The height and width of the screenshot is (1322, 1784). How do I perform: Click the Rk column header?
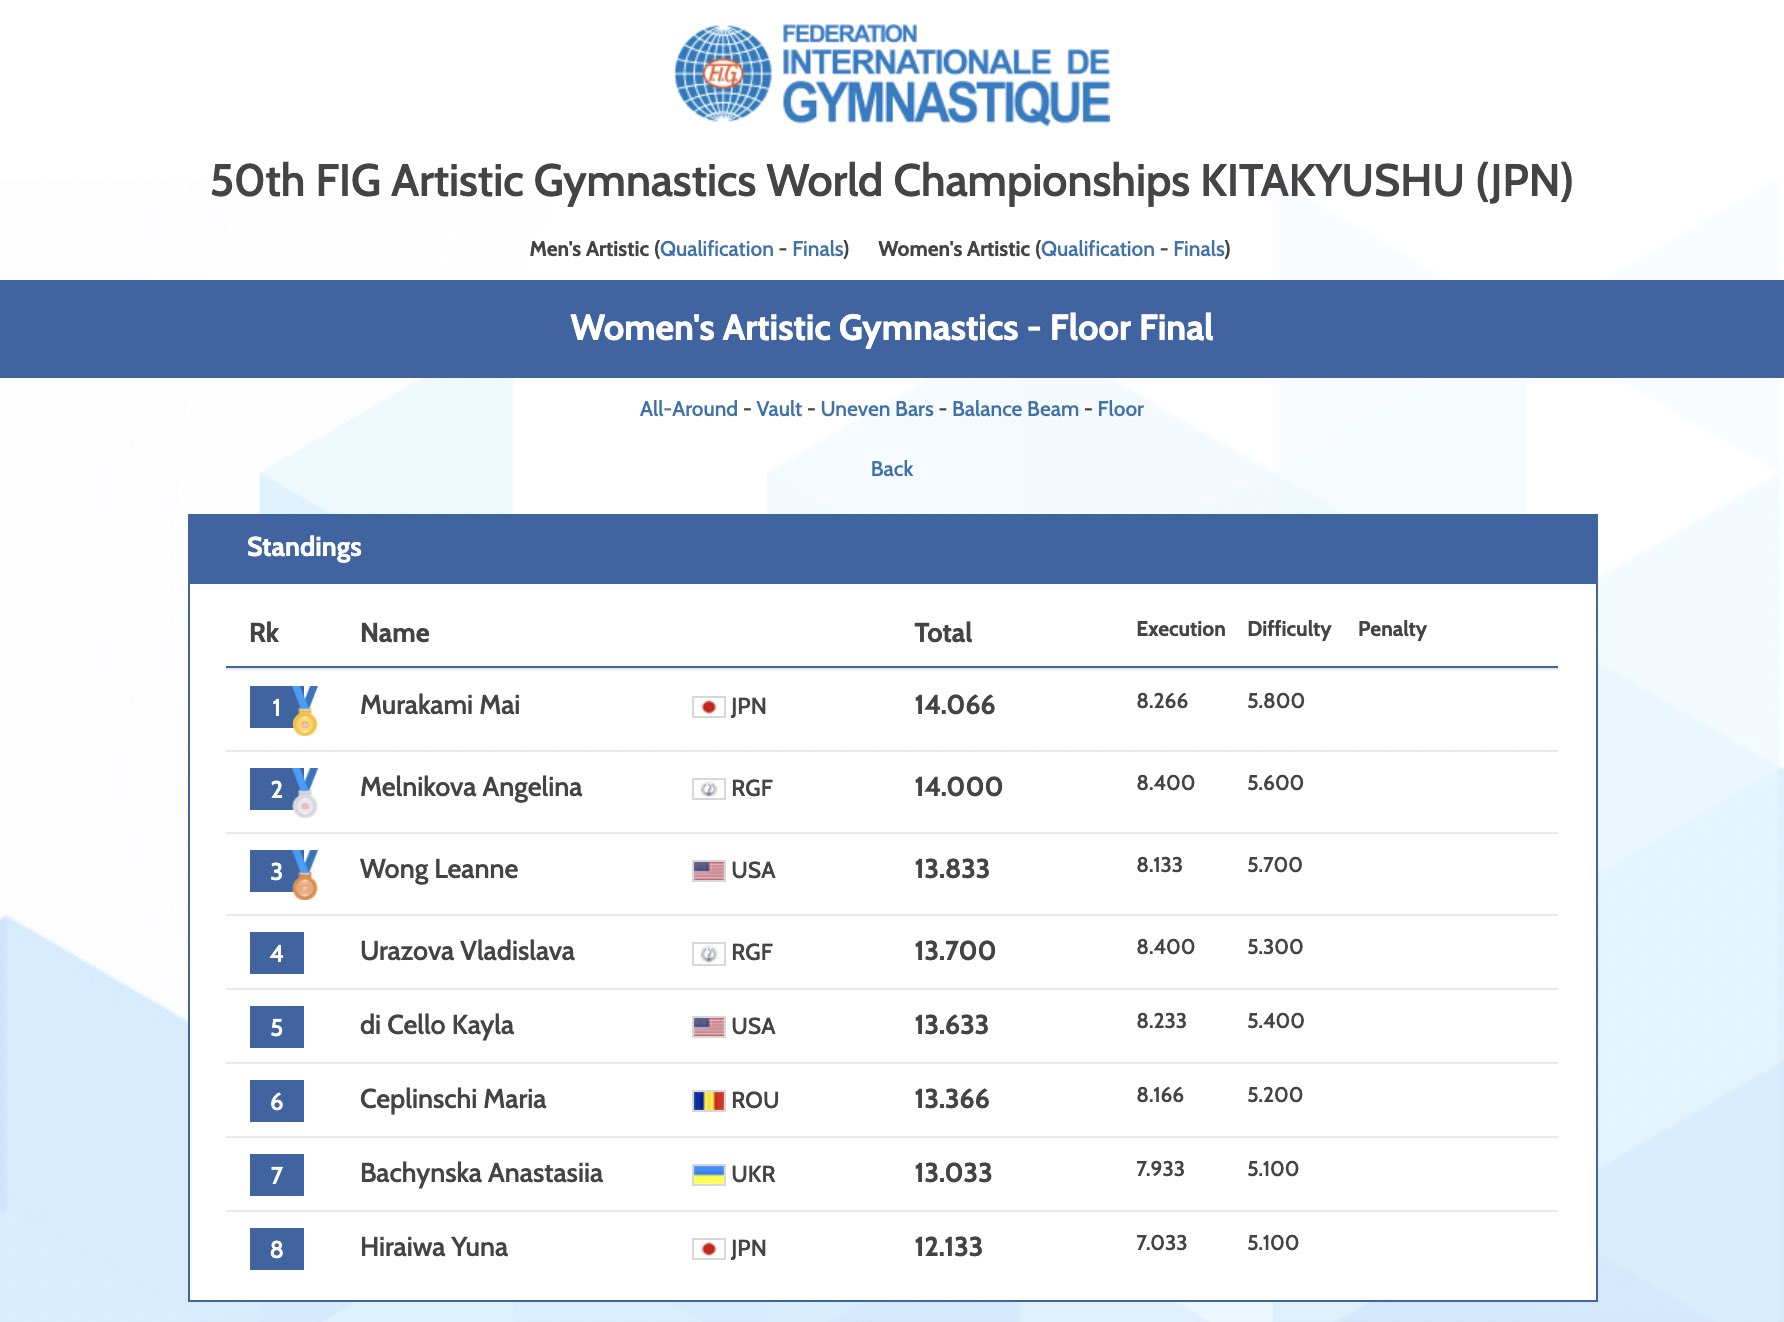[x=264, y=633]
